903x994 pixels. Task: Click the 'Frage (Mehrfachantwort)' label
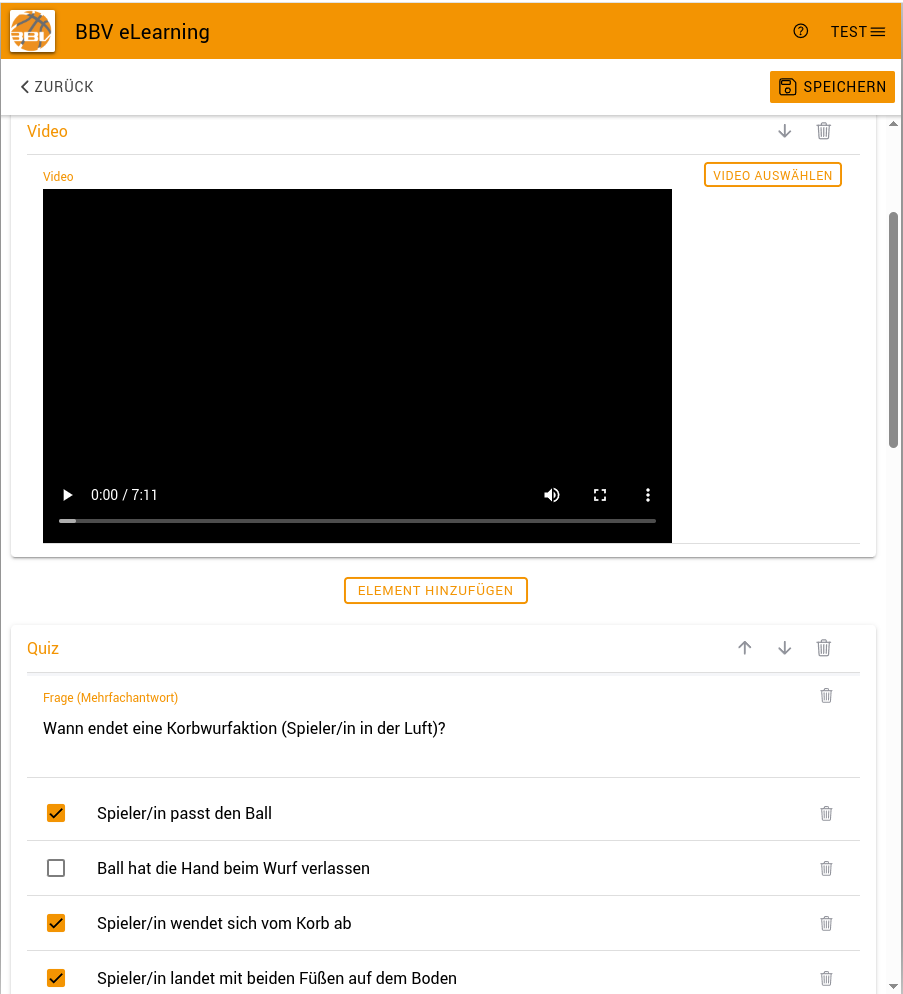click(110, 697)
